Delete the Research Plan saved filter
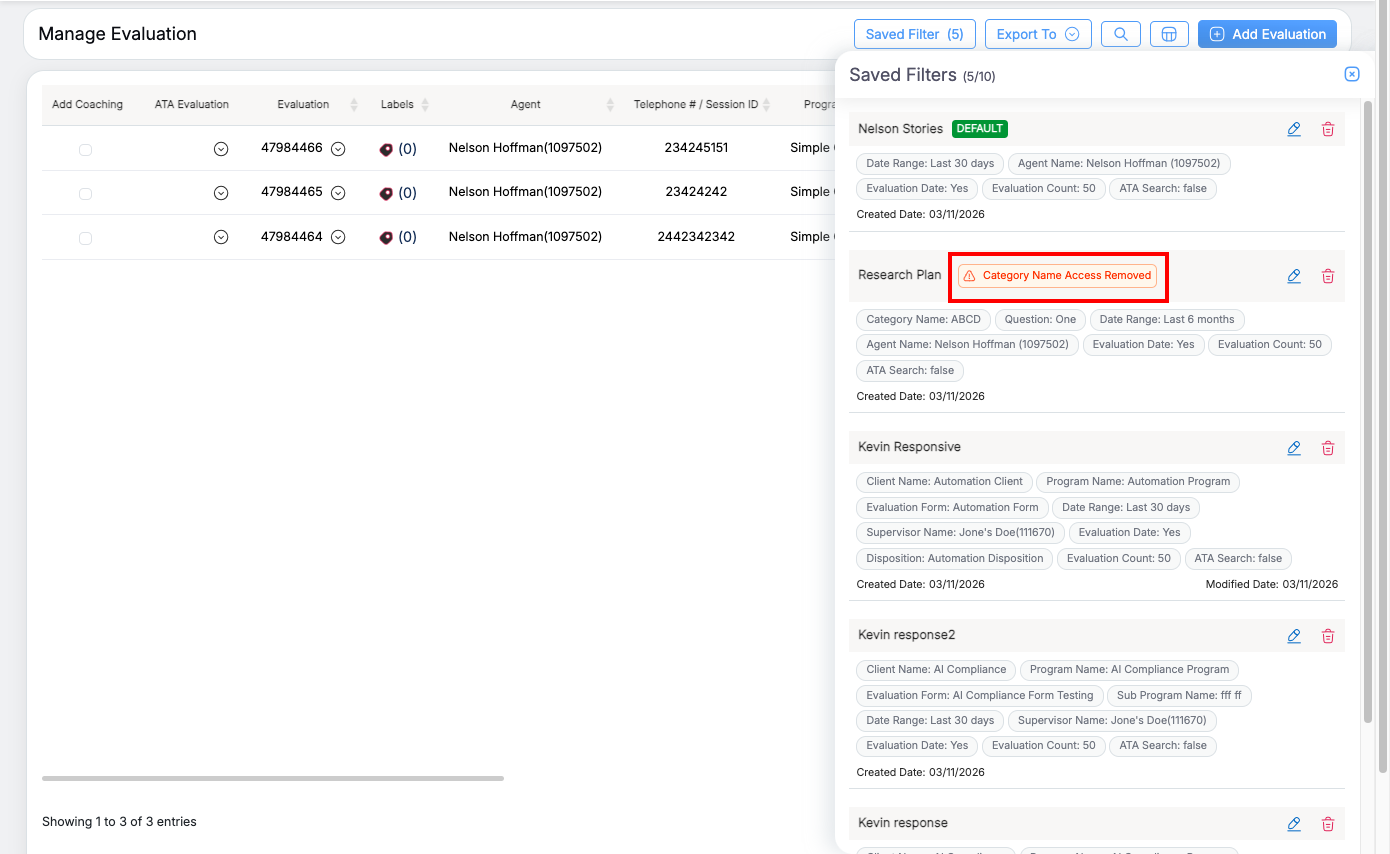 [x=1328, y=276]
